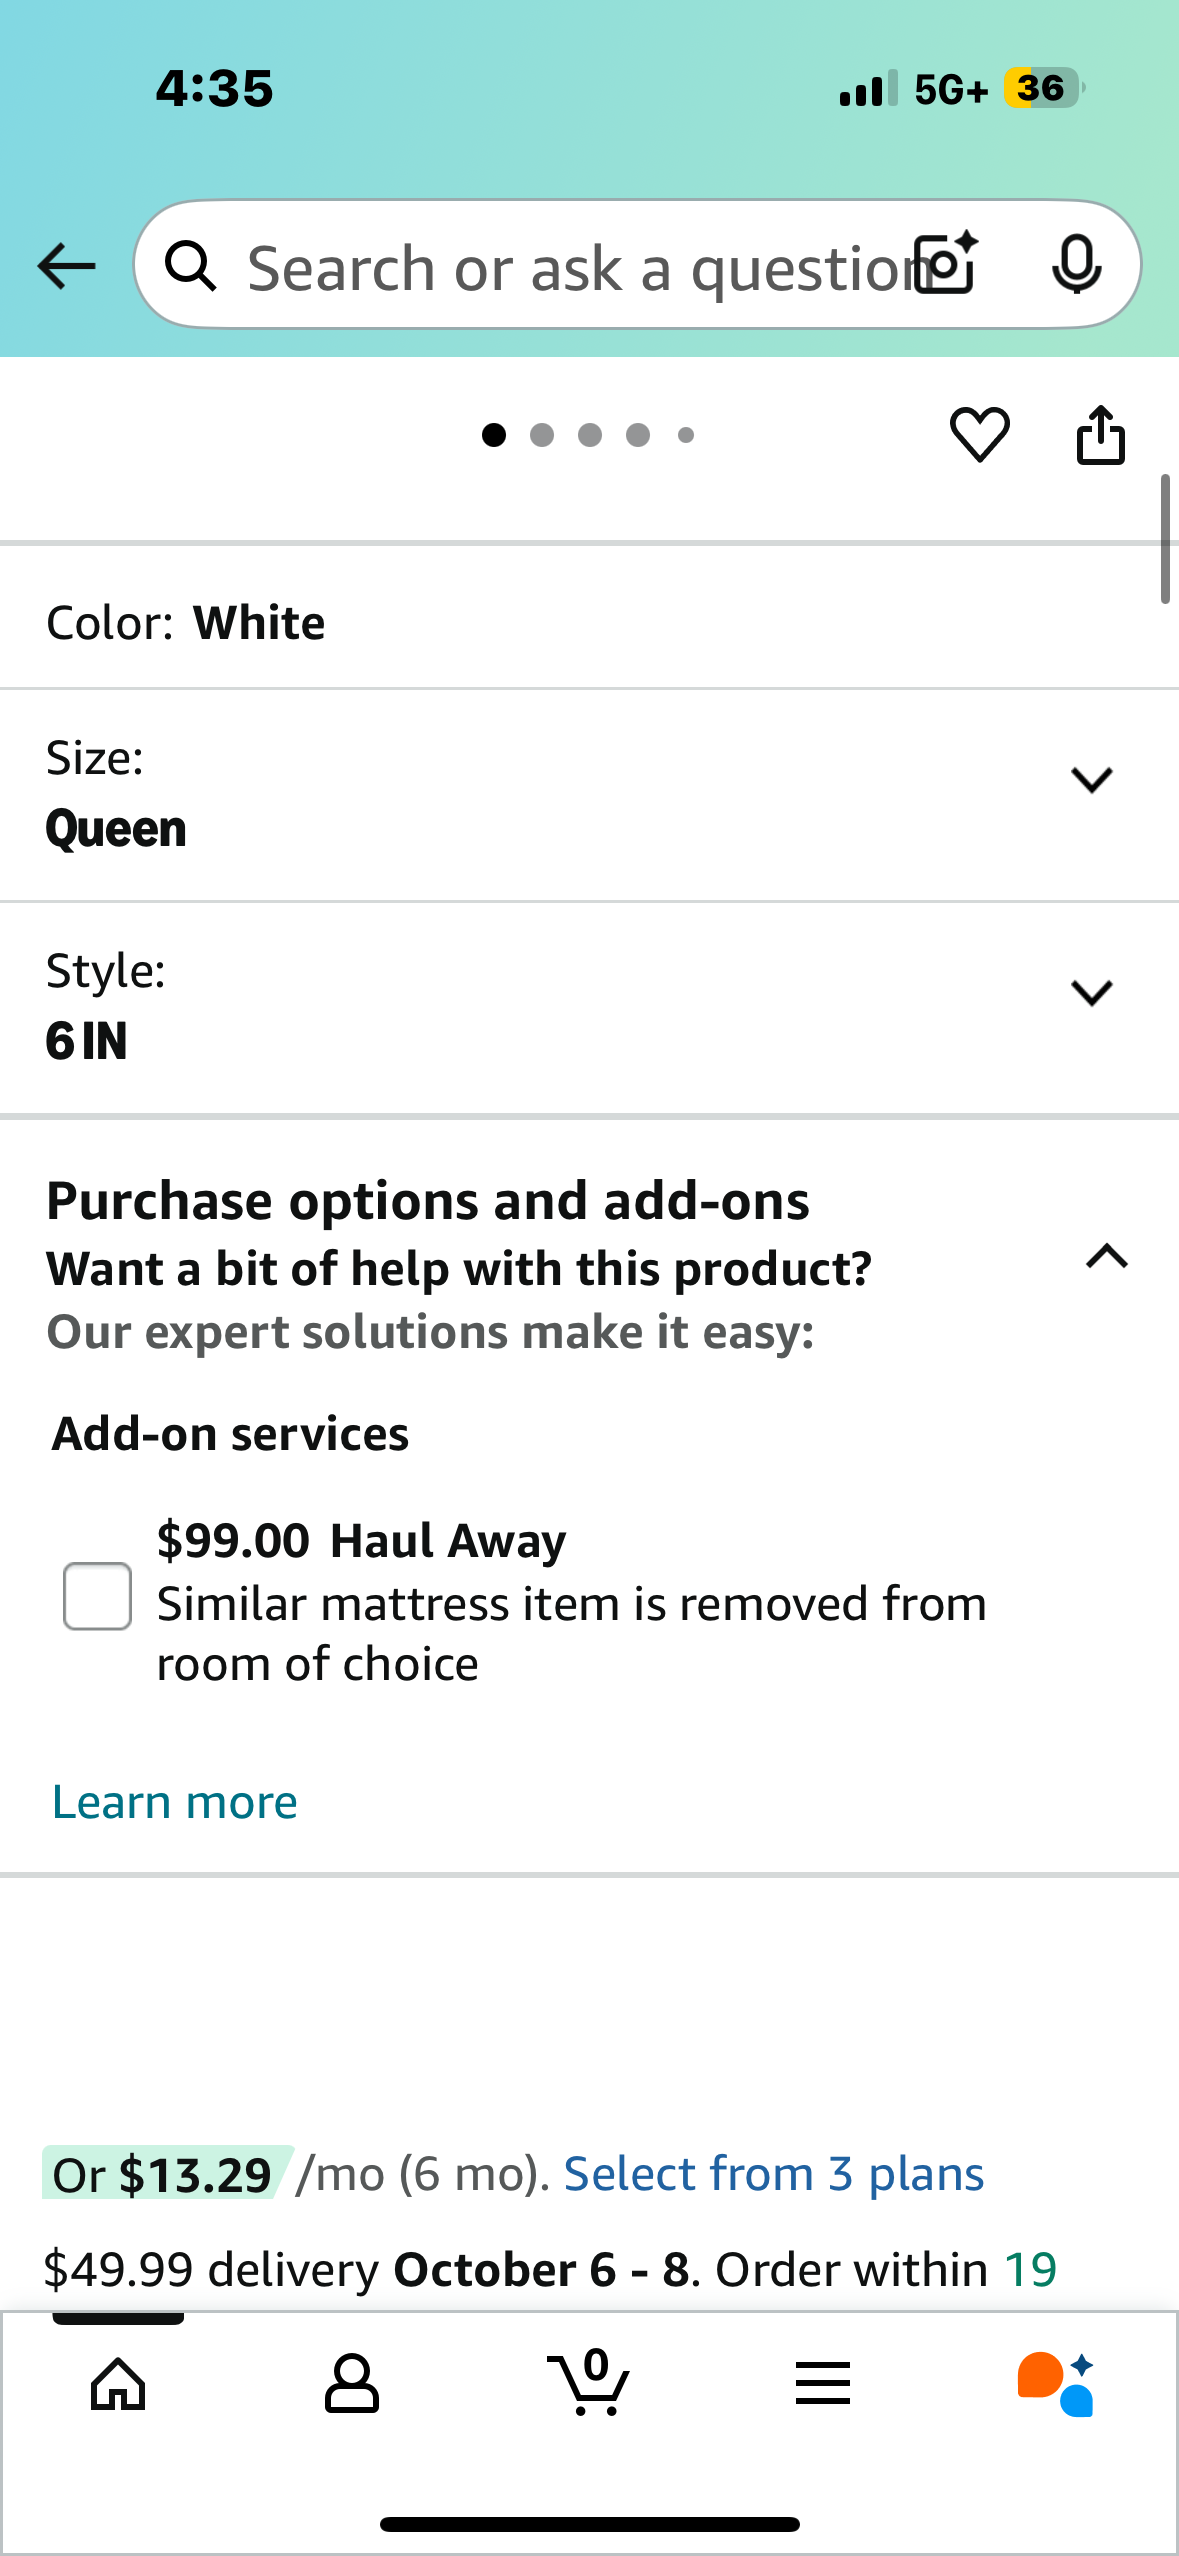Open the account profile tab
1179x2556 pixels.
coord(352,2384)
